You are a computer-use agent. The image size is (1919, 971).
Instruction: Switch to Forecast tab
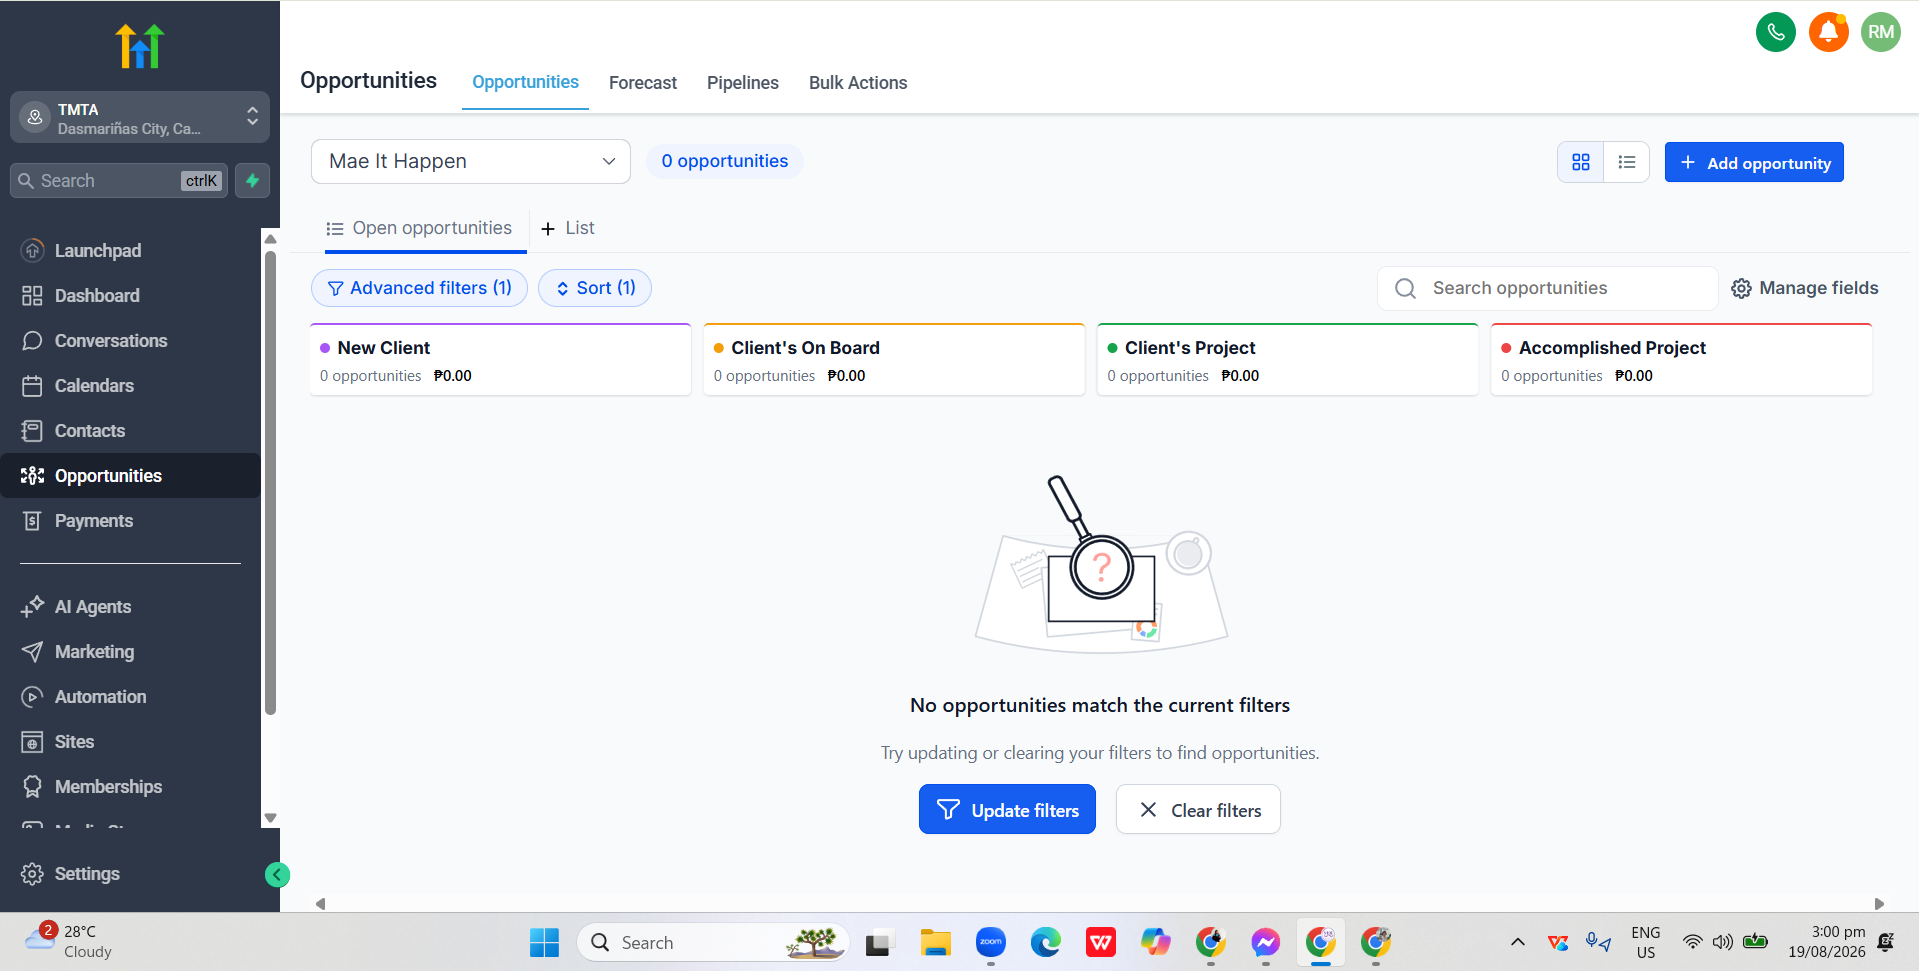(x=643, y=83)
